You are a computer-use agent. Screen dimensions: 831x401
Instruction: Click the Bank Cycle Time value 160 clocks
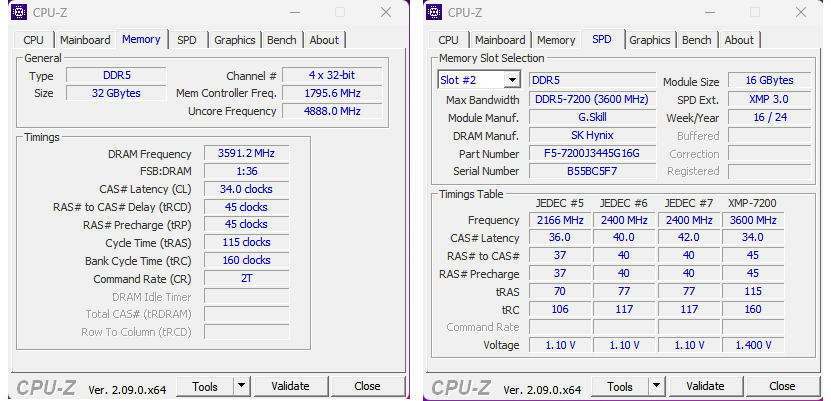pos(246,261)
